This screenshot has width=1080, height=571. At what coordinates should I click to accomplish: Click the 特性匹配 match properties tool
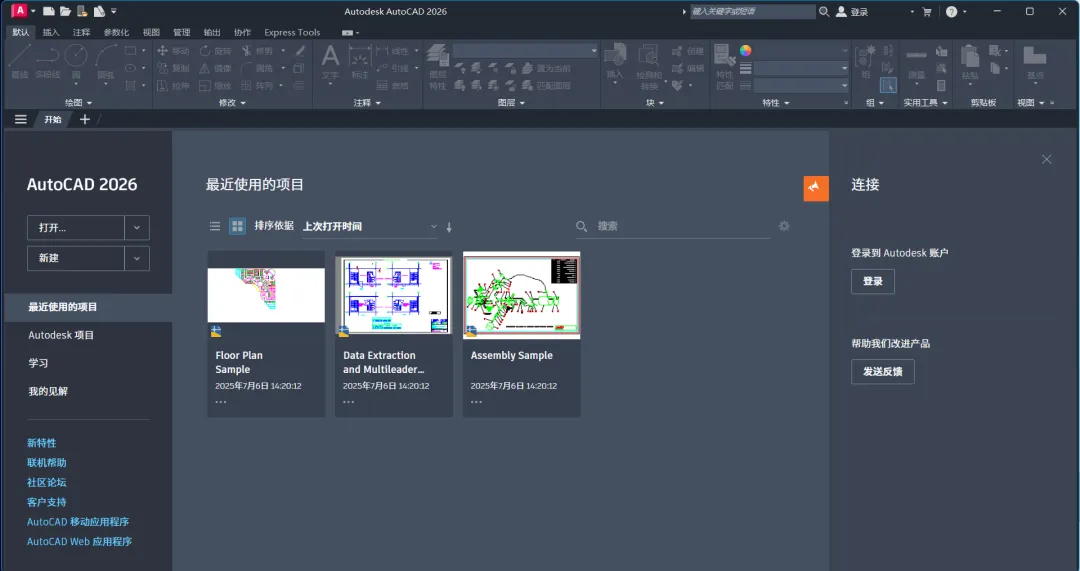724,67
